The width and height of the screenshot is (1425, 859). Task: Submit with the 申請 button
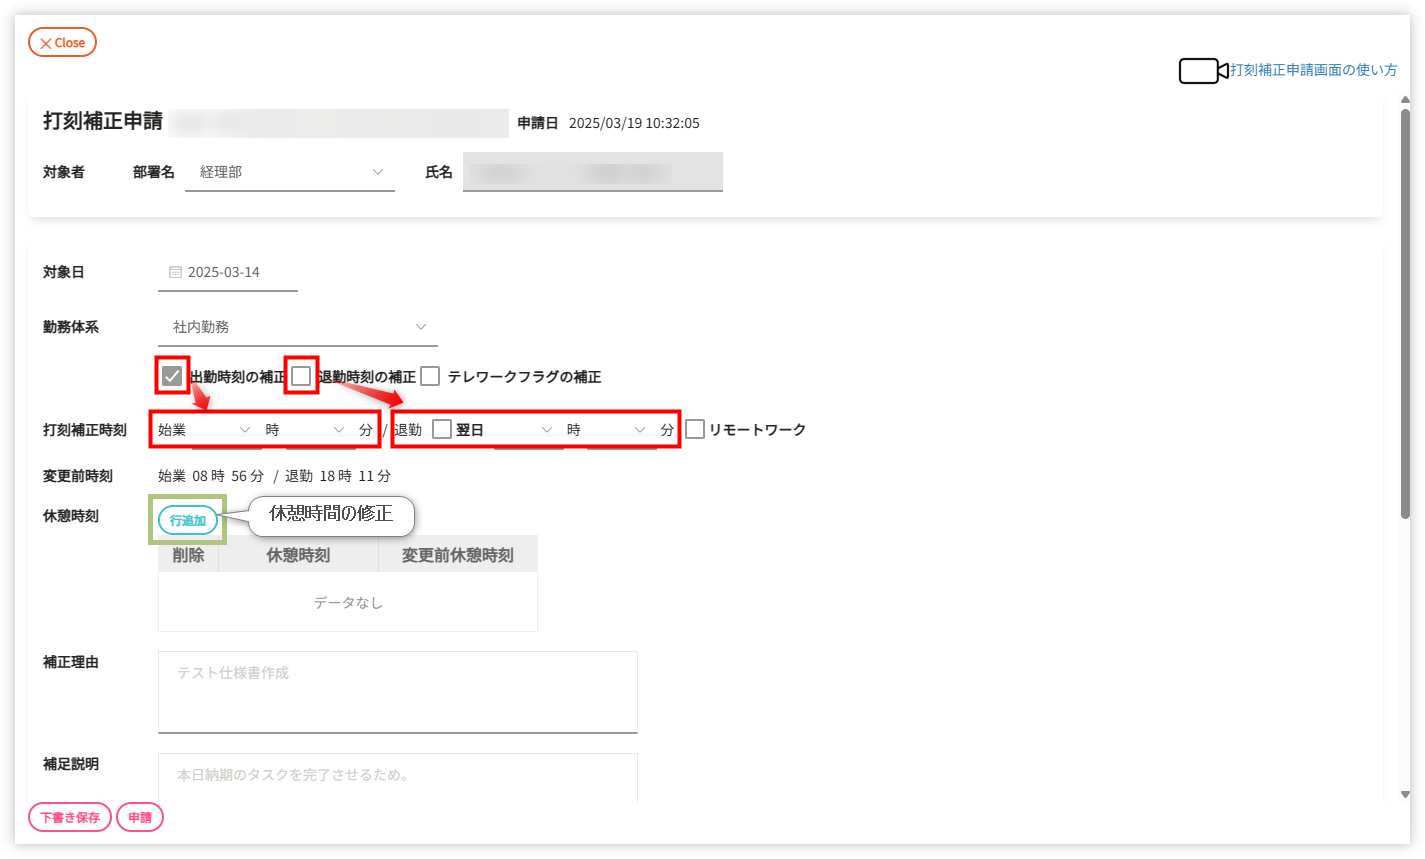coord(140,817)
